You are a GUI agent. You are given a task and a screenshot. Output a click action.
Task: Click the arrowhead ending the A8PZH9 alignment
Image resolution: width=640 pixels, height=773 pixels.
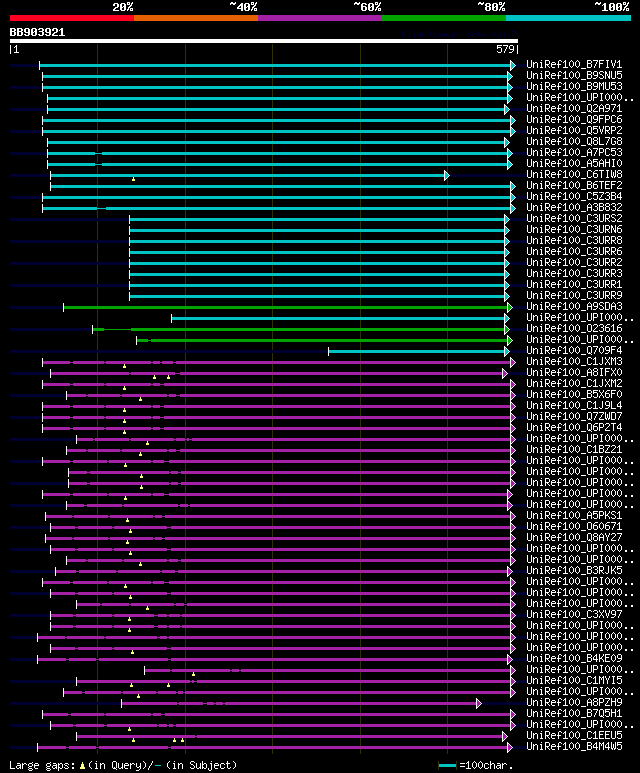click(x=479, y=703)
